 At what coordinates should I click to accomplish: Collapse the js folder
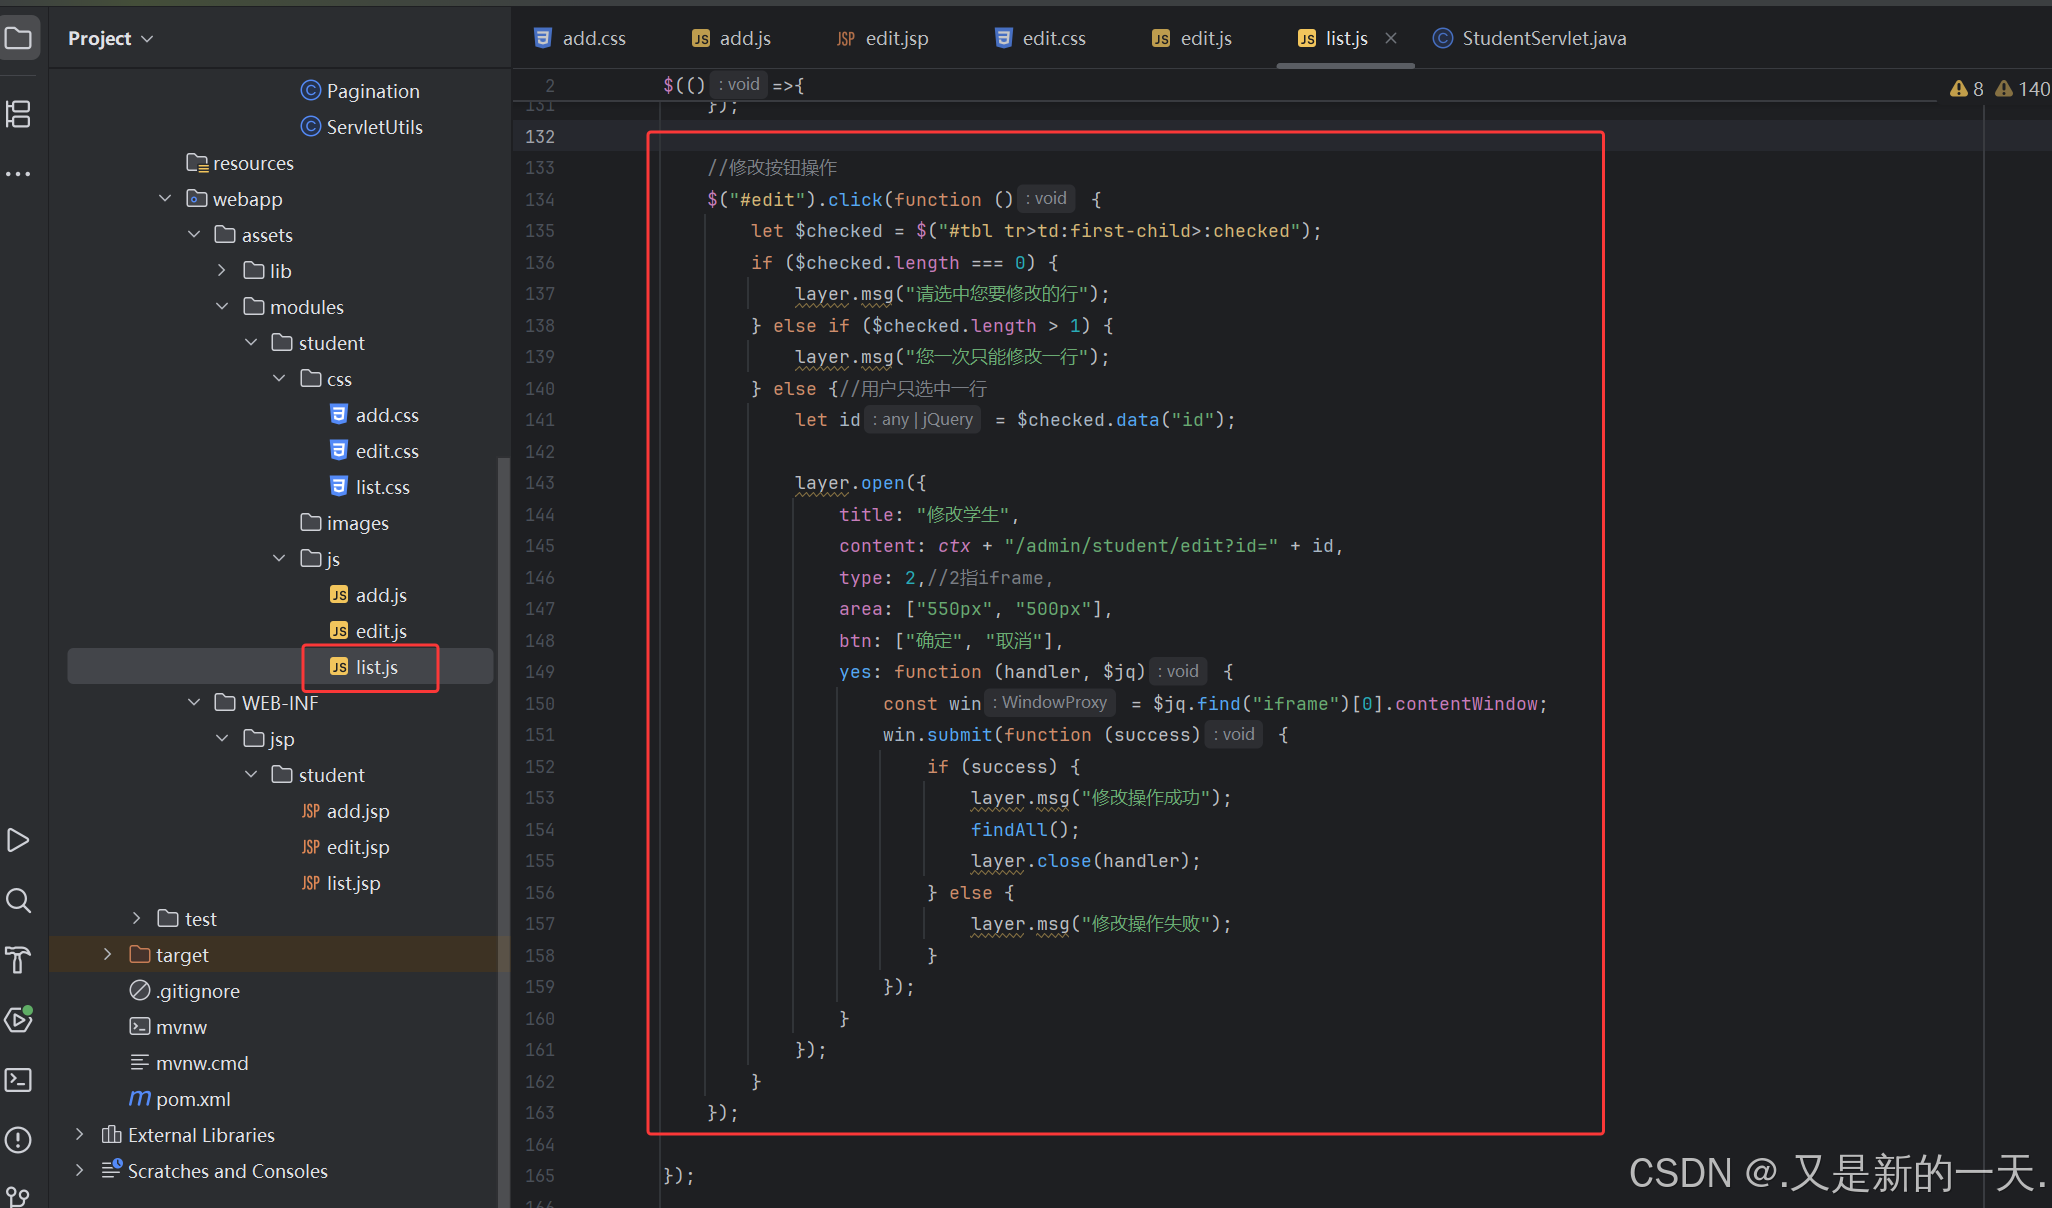pyautogui.click(x=279, y=559)
